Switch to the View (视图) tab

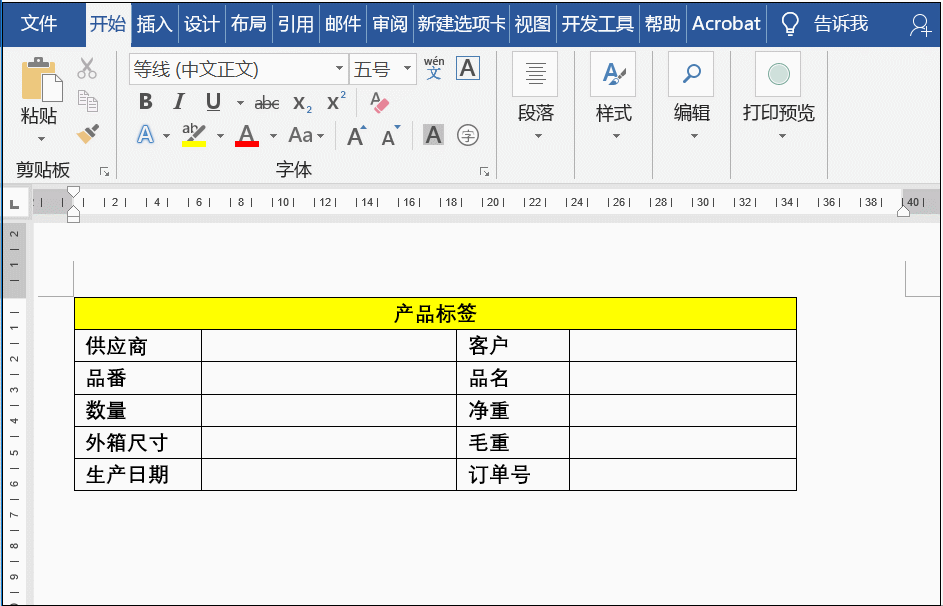532,24
